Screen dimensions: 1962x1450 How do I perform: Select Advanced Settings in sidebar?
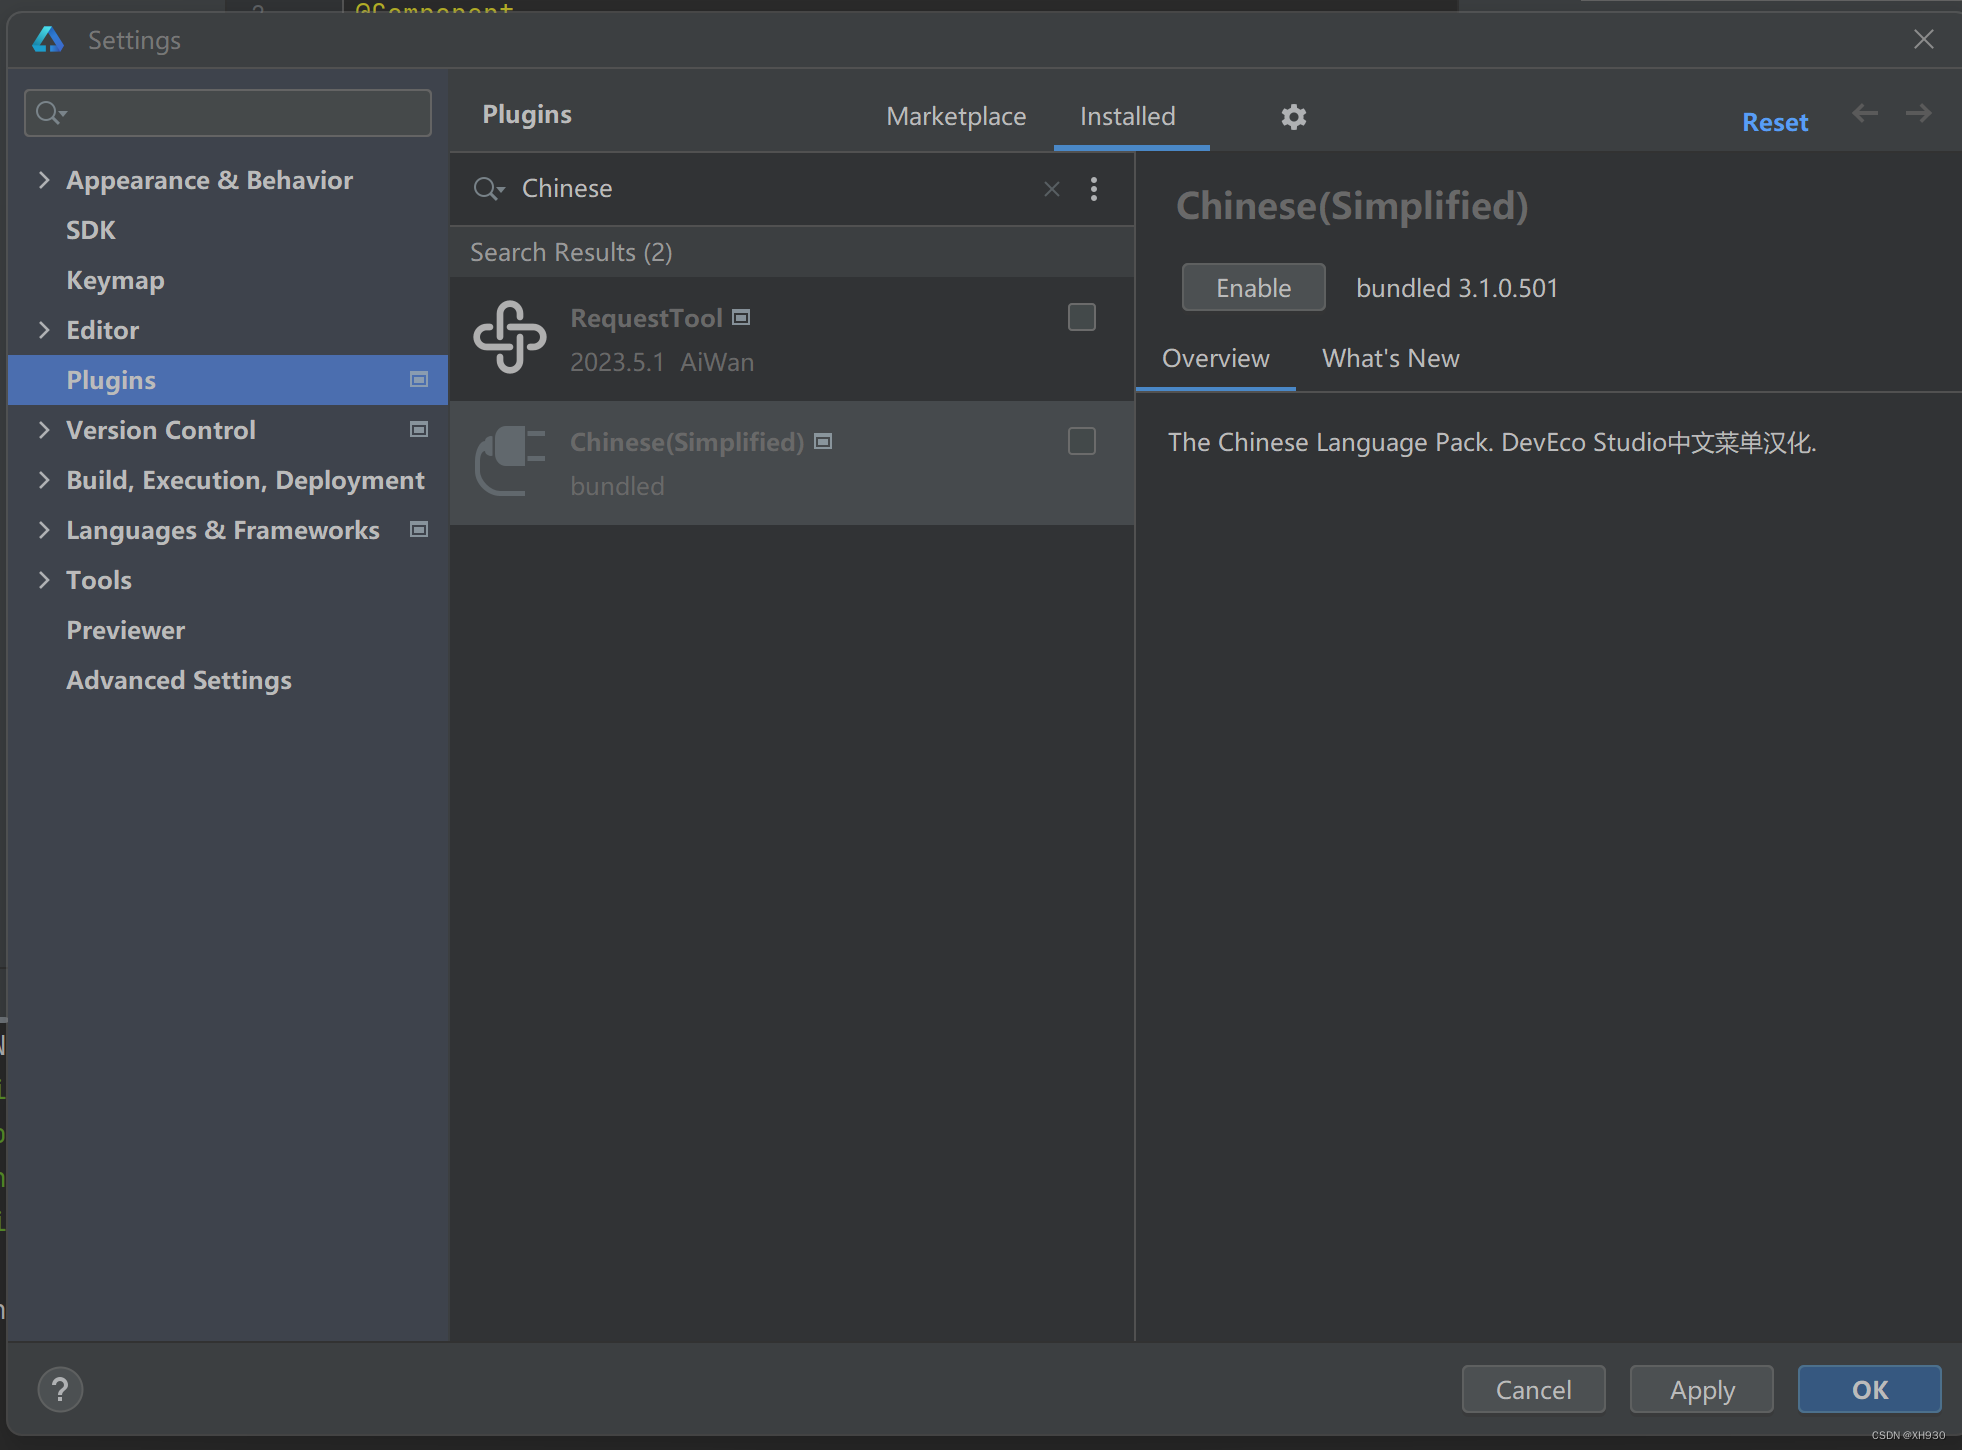tap(179, 680)
